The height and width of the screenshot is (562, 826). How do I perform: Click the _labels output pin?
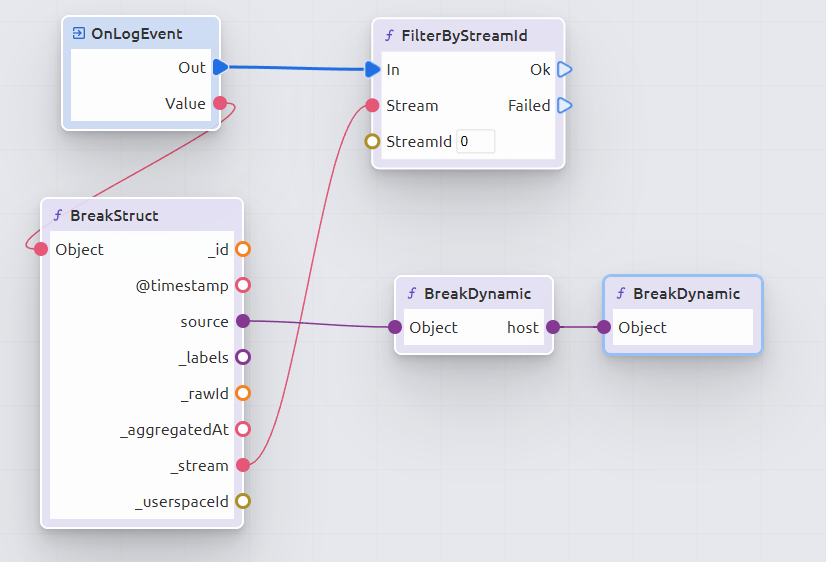coord(242,357)
